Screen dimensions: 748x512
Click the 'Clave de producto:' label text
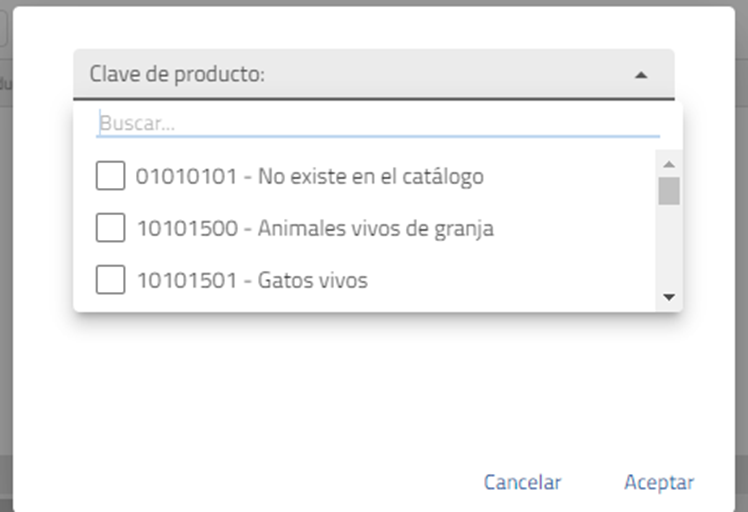coord(177,74)
